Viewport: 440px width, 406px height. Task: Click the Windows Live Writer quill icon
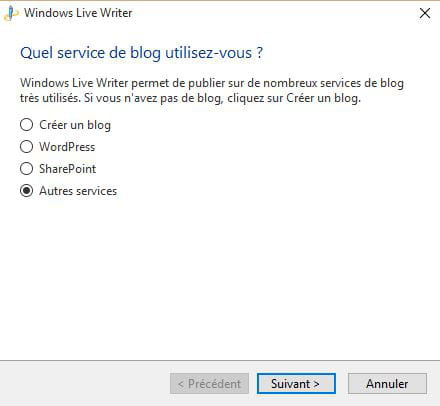[x=11, y=14]
